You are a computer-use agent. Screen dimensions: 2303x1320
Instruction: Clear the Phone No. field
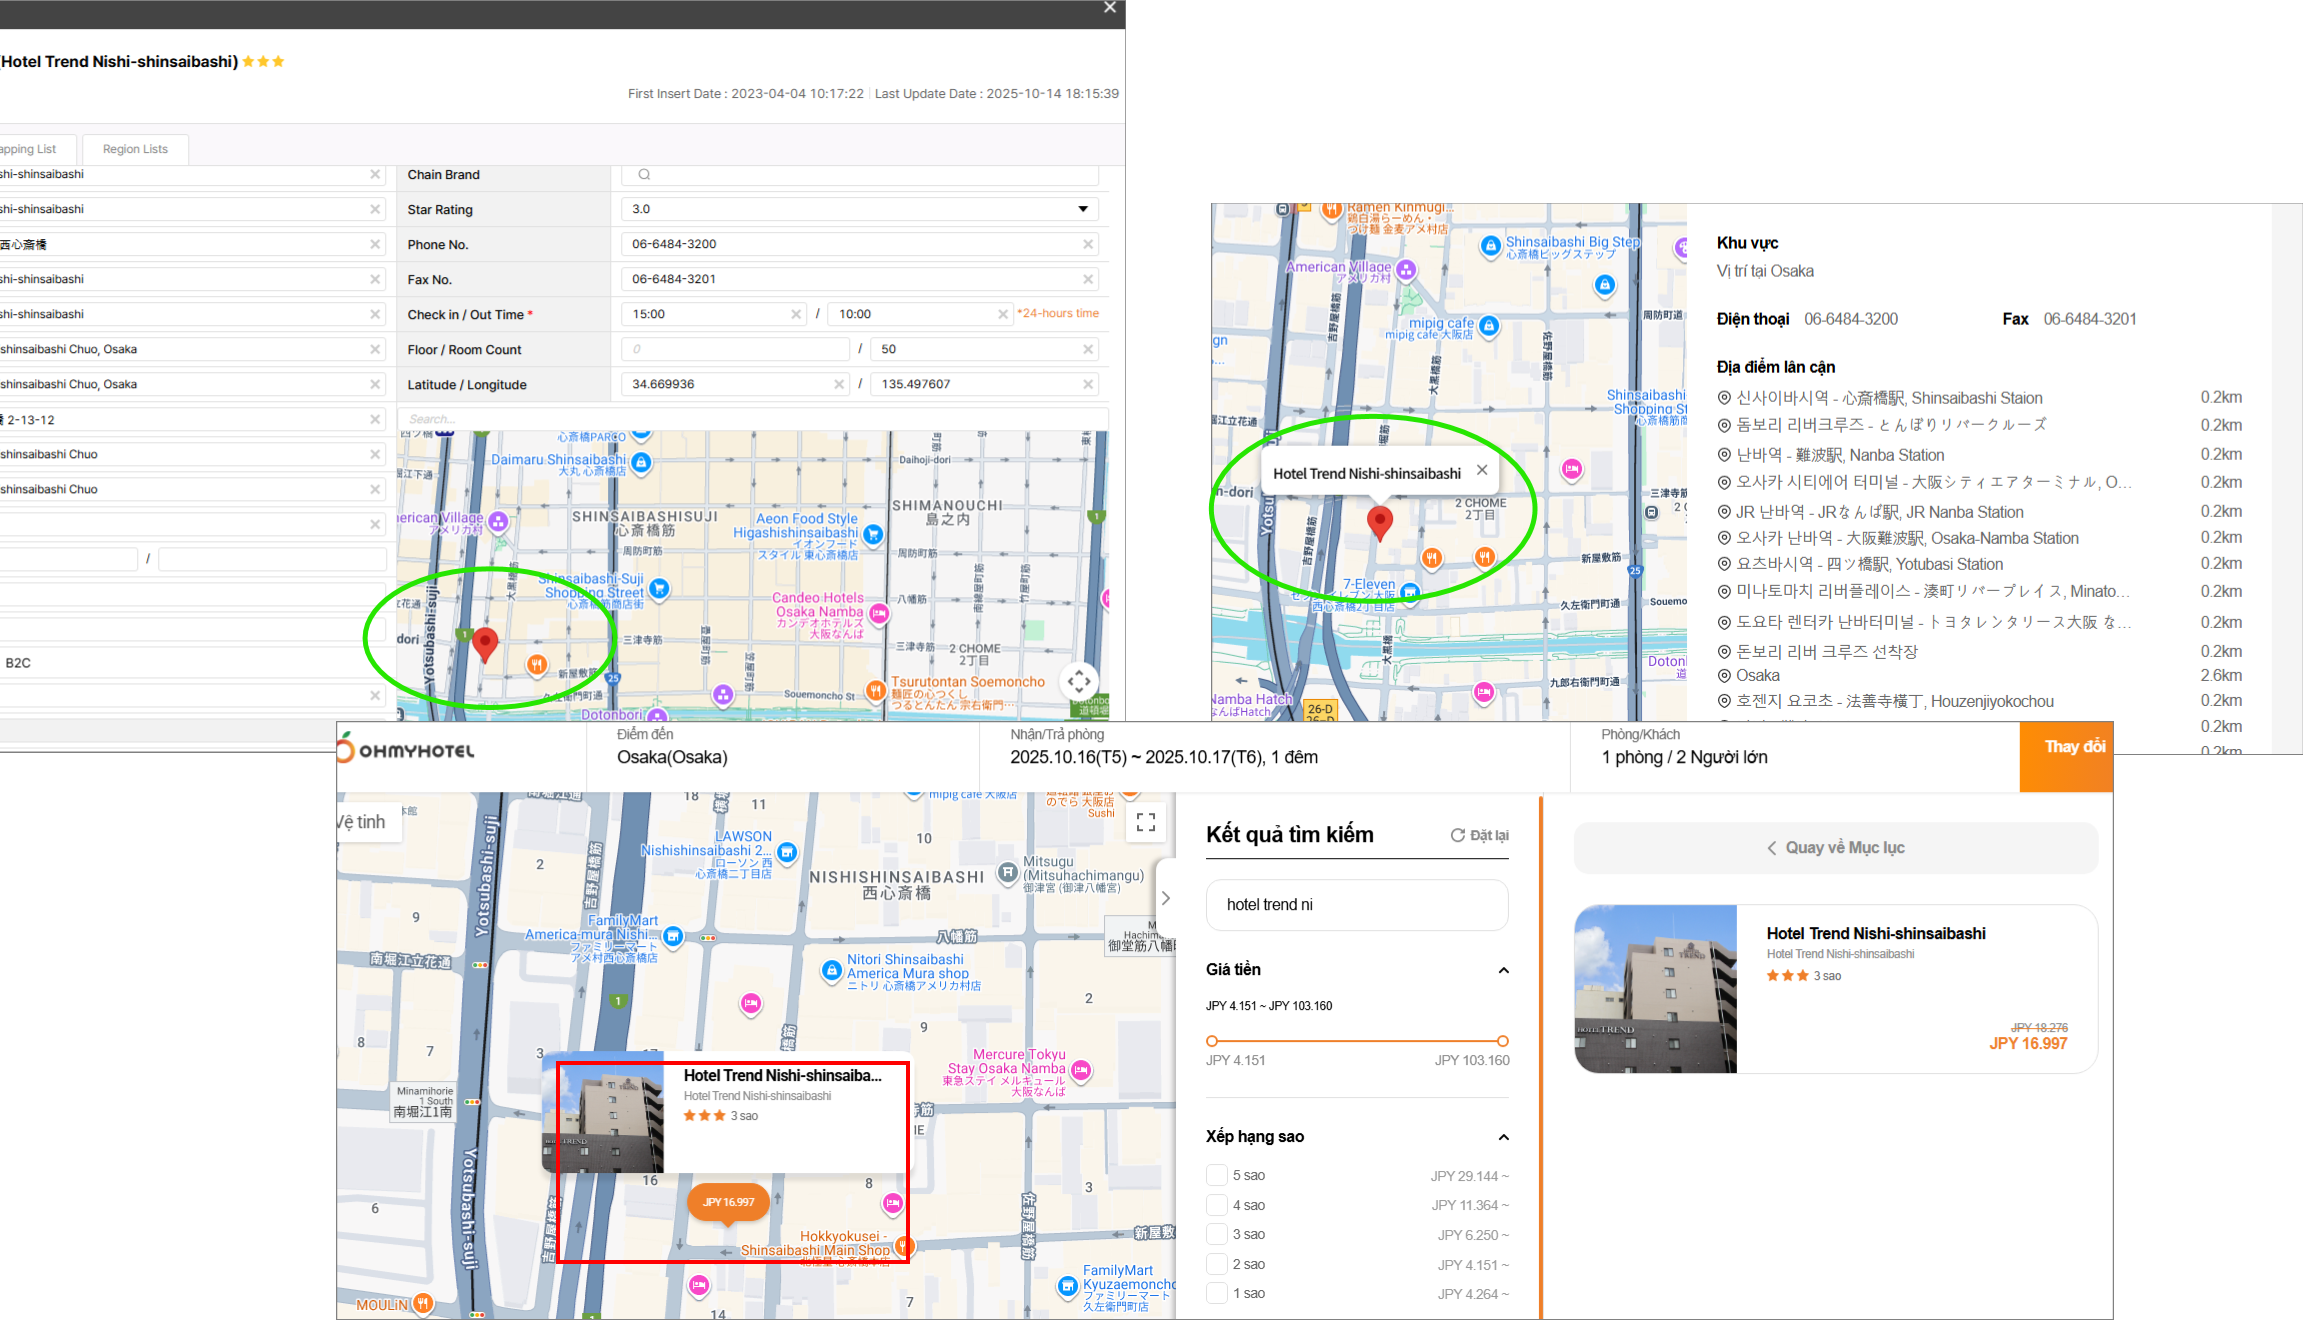click(x=1088, y=244)
